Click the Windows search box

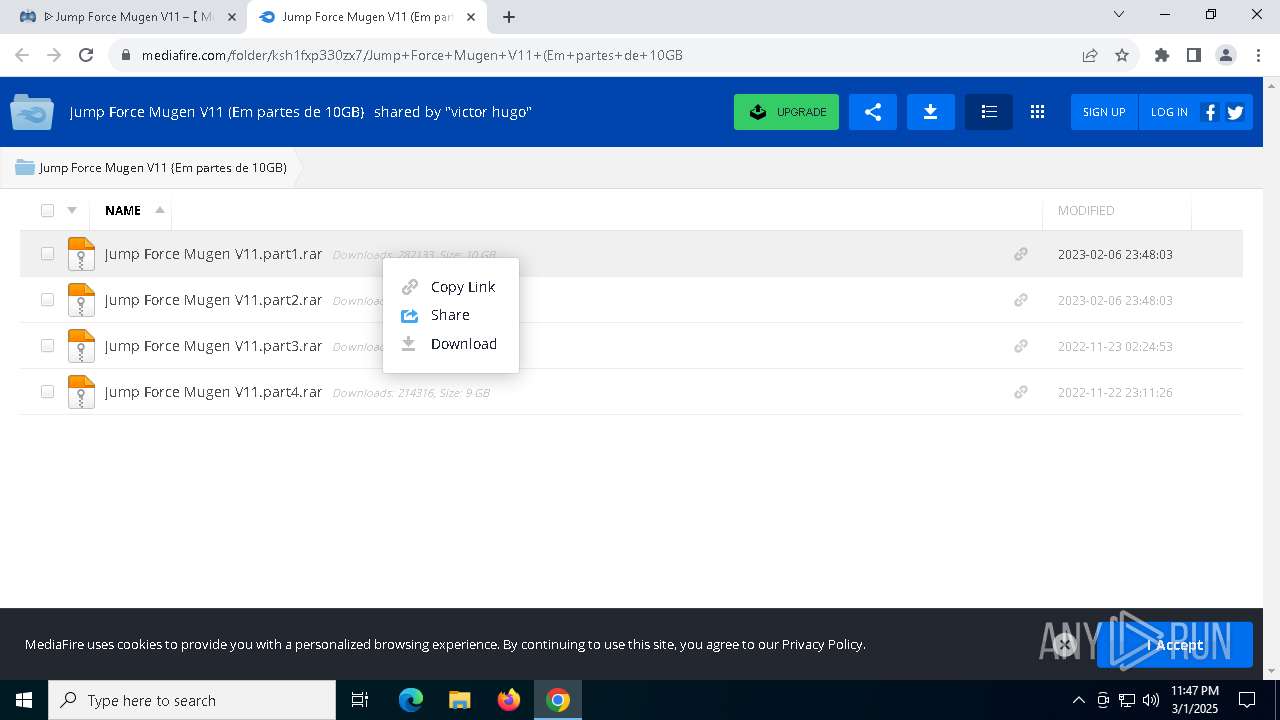pyautogui.click(x=192, y=700)
